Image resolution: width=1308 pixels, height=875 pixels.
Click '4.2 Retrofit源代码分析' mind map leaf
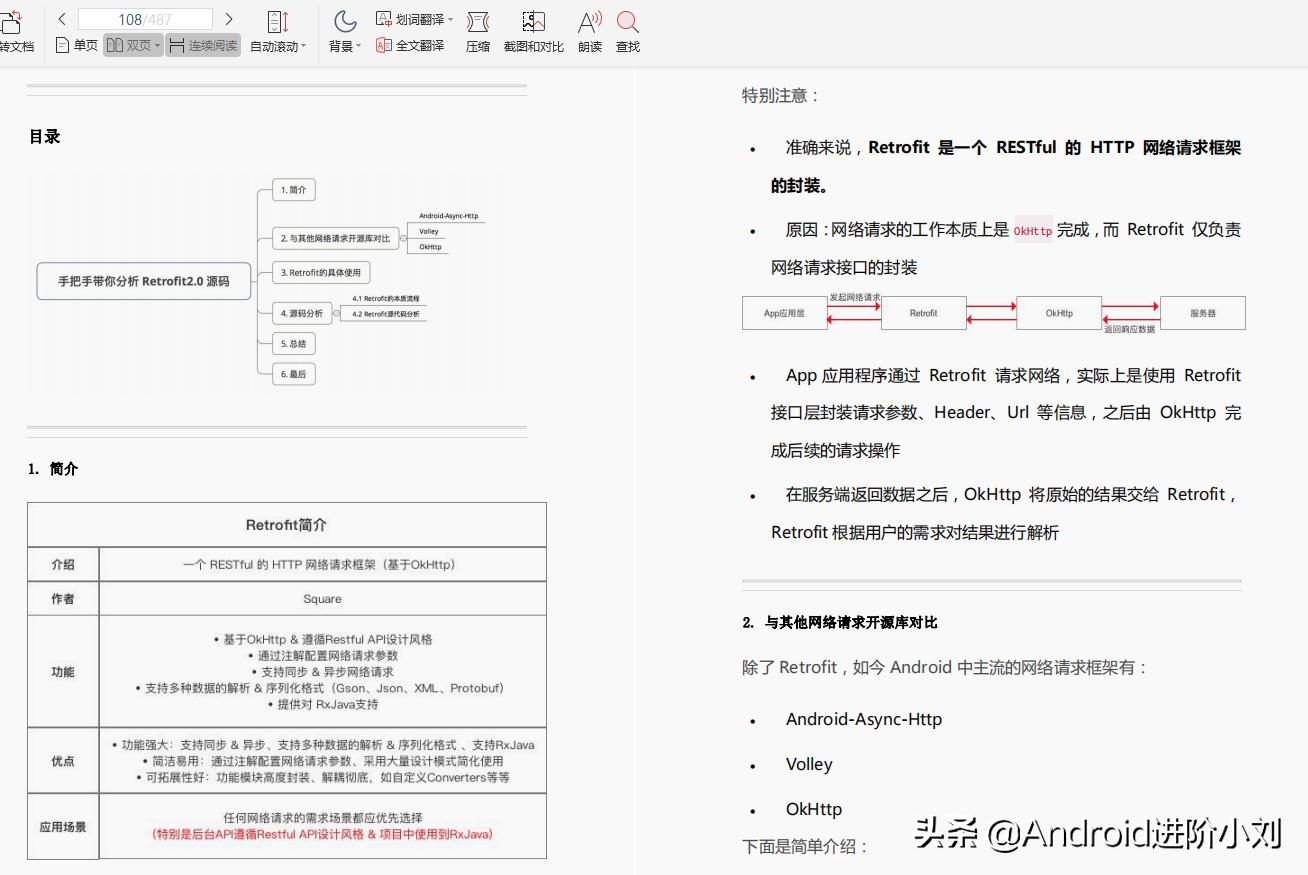pos(386,314)
